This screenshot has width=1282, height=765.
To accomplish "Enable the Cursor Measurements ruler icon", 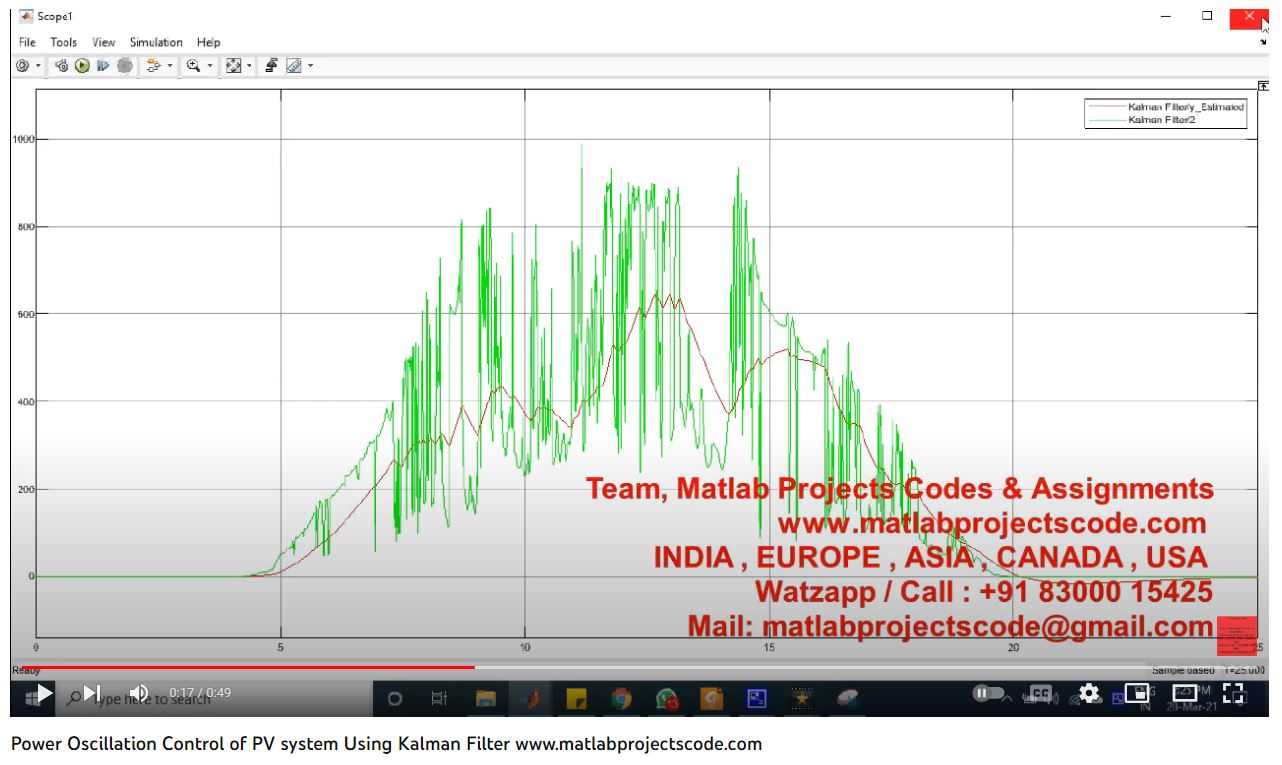I will coord(293,66).
